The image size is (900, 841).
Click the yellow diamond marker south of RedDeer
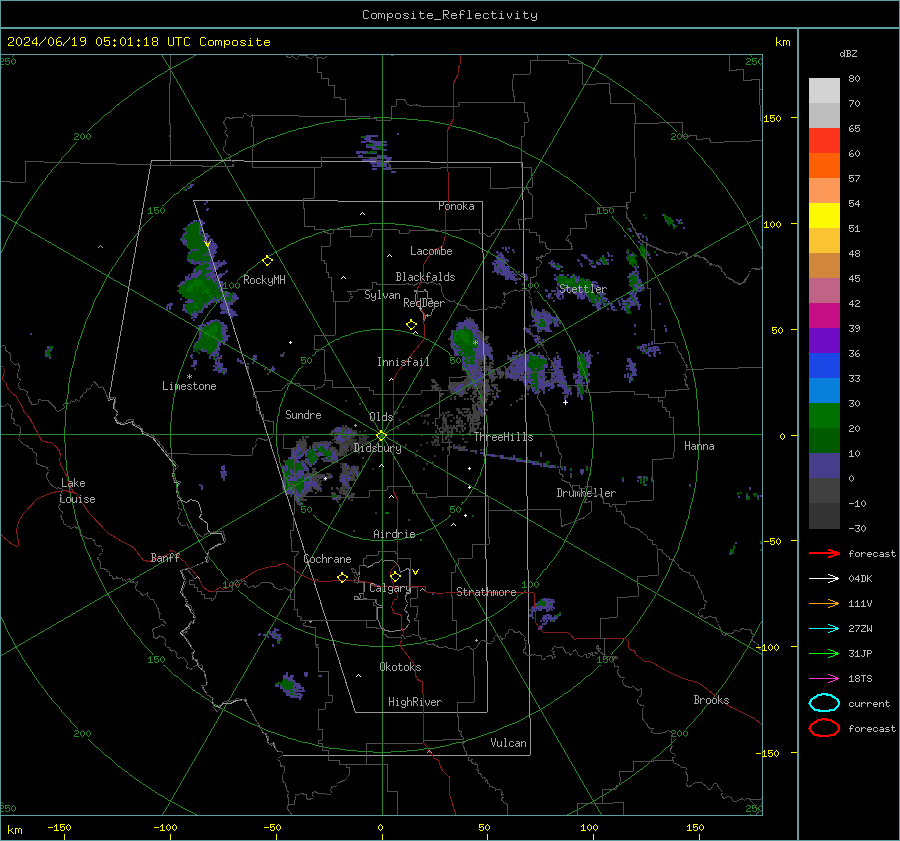click(412, 325)
